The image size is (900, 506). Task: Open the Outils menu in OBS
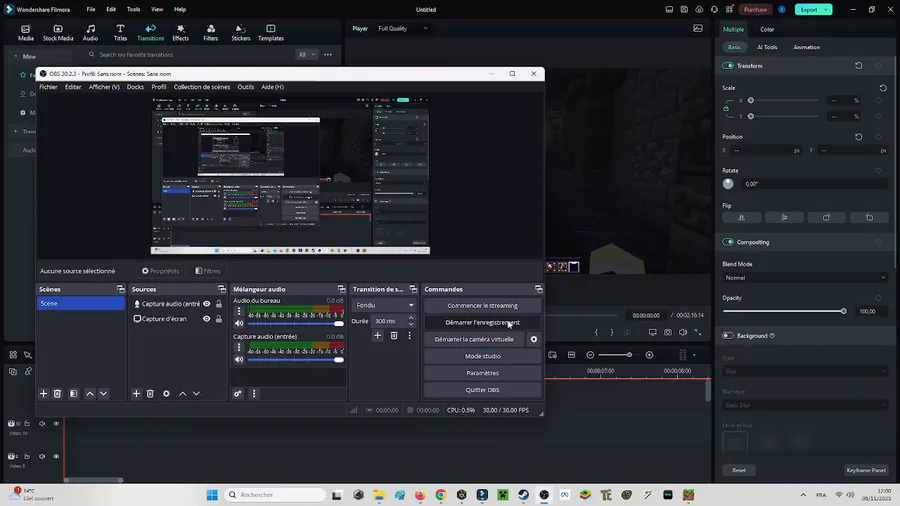(x=245, y=87)
